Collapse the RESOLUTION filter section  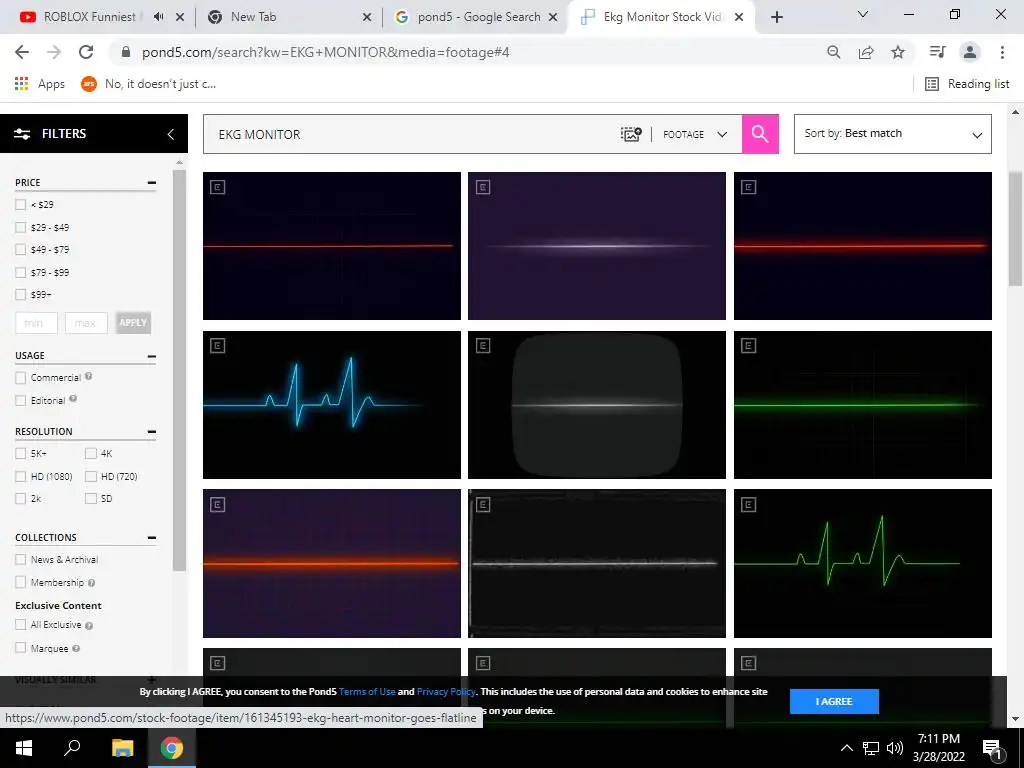[152, 432]
